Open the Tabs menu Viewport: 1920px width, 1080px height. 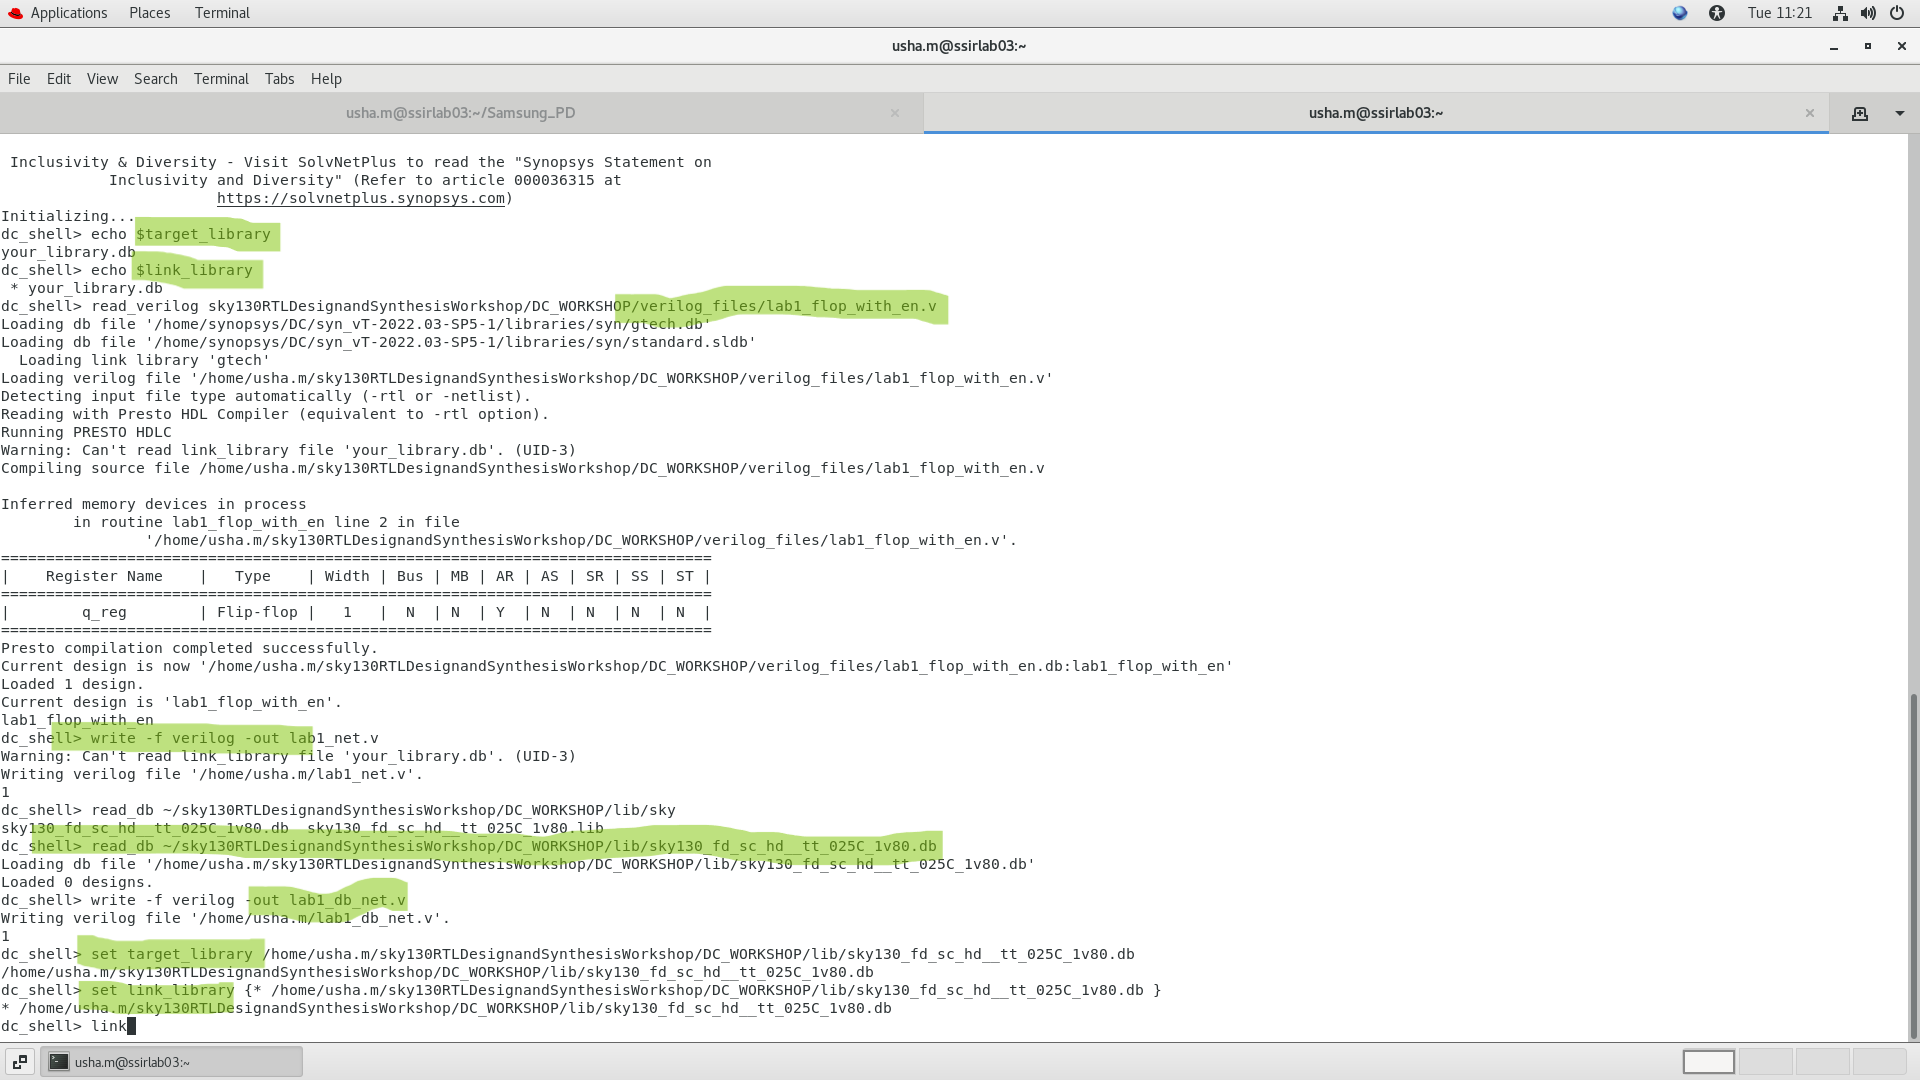279,79
